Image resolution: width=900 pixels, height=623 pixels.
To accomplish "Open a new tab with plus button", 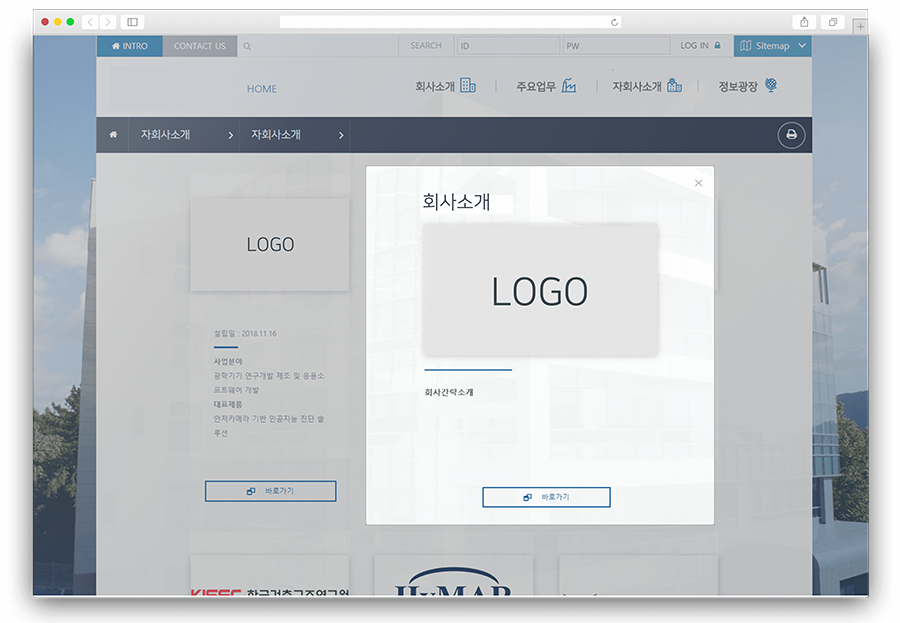I will point(860,26).
